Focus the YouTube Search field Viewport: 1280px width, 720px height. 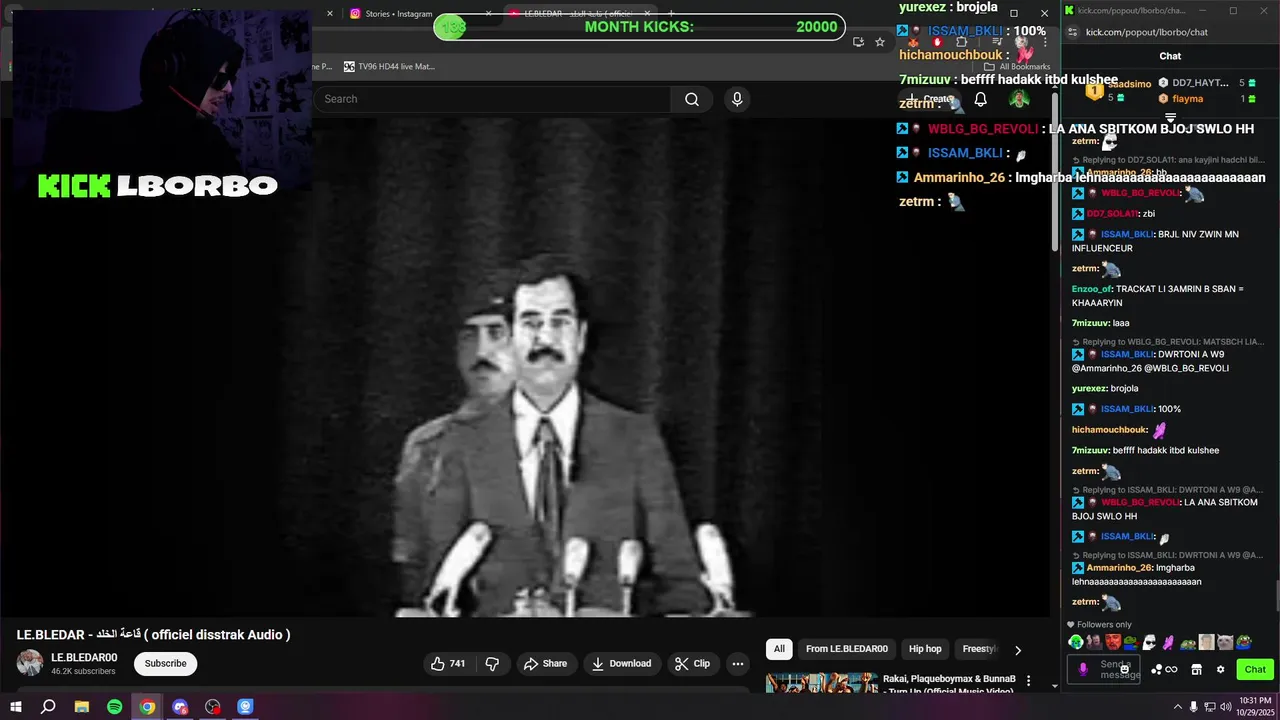[x=492, y=99]
